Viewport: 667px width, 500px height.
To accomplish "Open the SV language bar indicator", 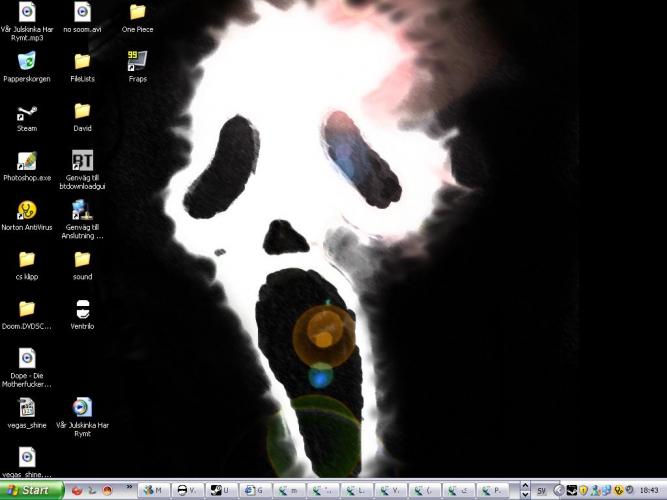I will pos(541,491).
